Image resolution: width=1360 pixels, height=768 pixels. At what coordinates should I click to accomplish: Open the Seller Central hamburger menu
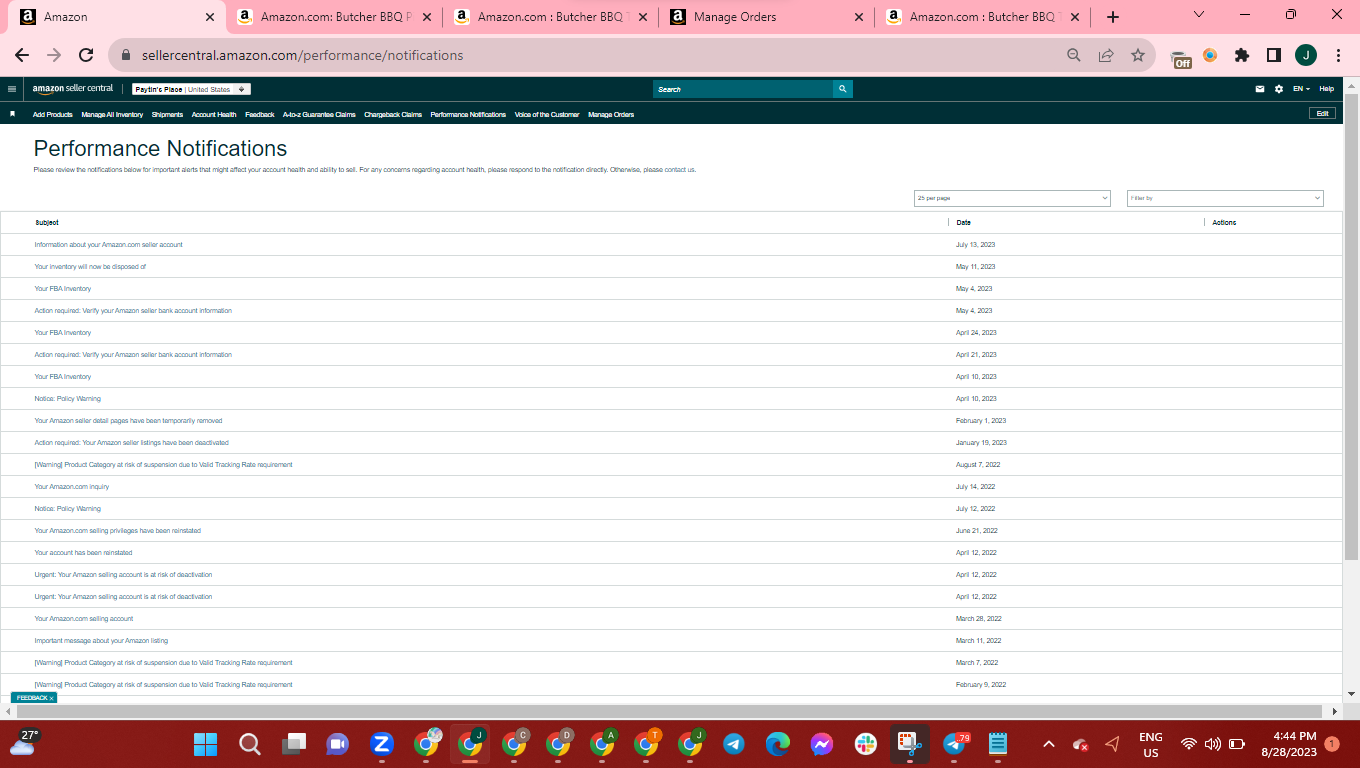[12, 89]
